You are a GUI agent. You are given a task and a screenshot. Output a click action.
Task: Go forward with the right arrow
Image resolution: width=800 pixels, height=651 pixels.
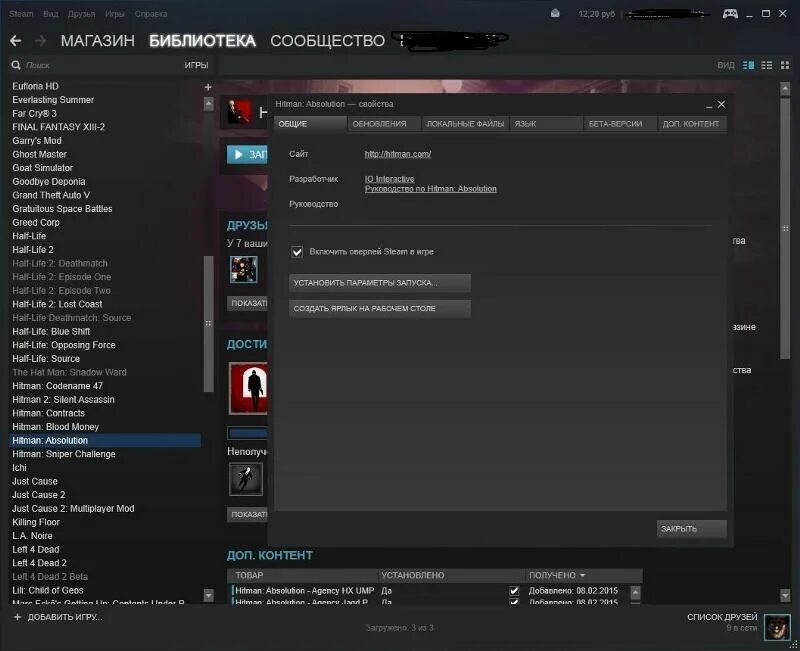pyautogui.click(x=40, y=40)
